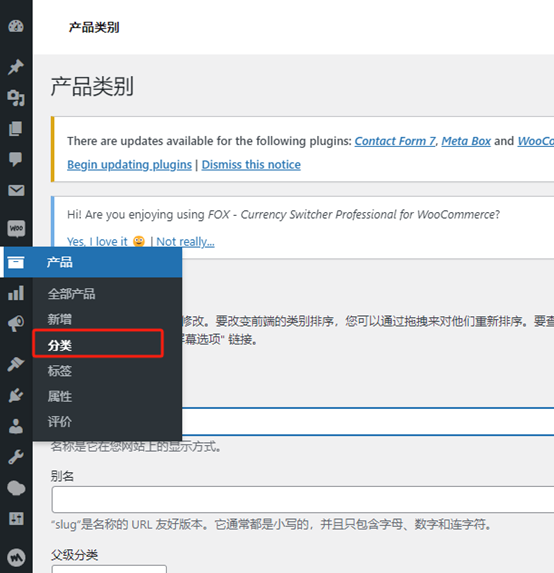
Task: Open Settings via the sliders icon
Action: tap(16, 518)
